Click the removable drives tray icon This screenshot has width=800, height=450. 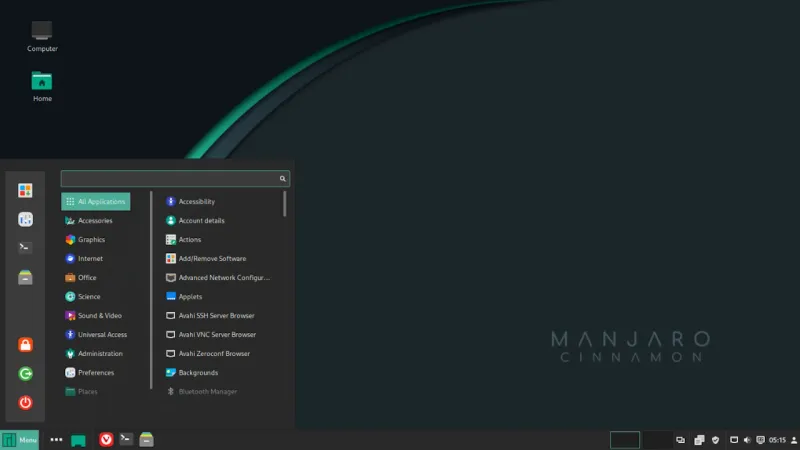pyautogui.click(x=734, y=440)
